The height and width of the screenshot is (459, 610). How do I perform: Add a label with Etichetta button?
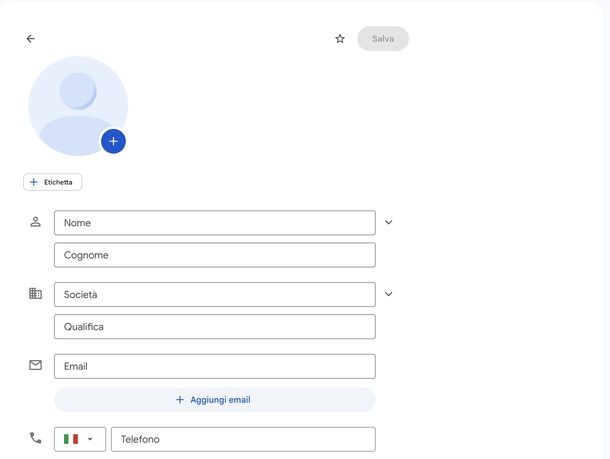(53, 182)
